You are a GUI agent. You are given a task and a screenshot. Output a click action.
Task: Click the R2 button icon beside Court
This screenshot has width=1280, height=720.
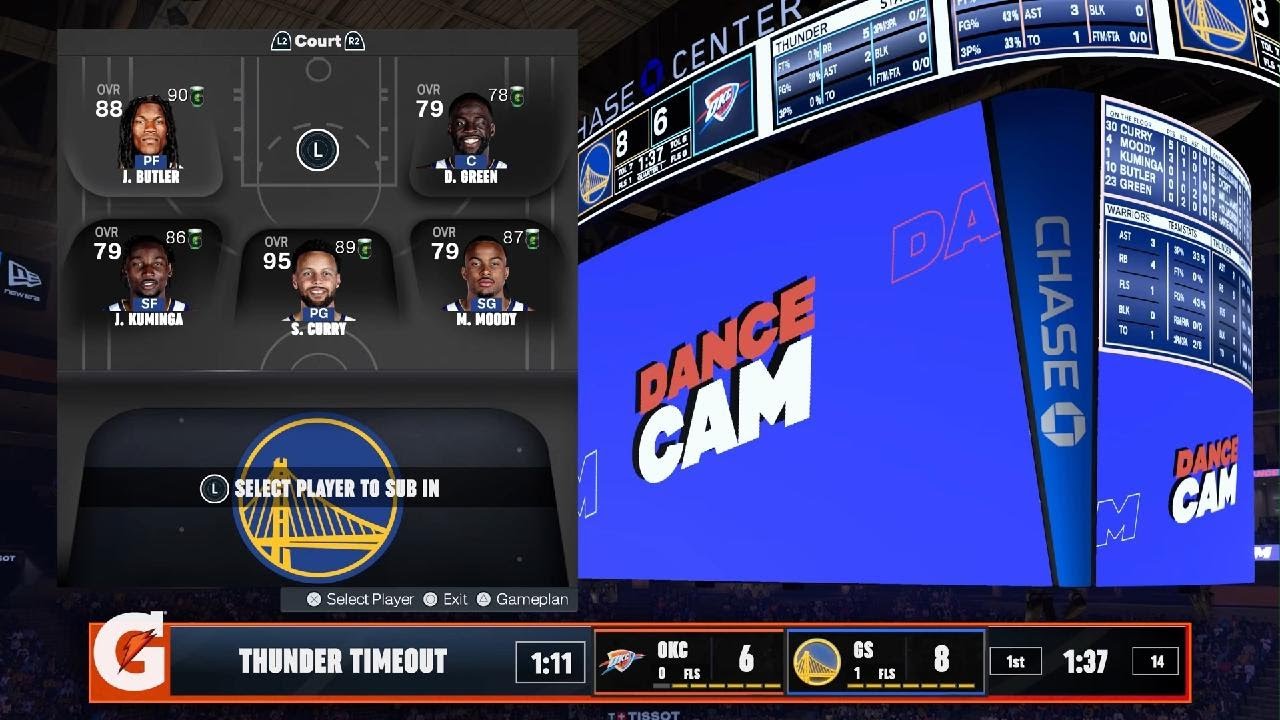[354, 41]
